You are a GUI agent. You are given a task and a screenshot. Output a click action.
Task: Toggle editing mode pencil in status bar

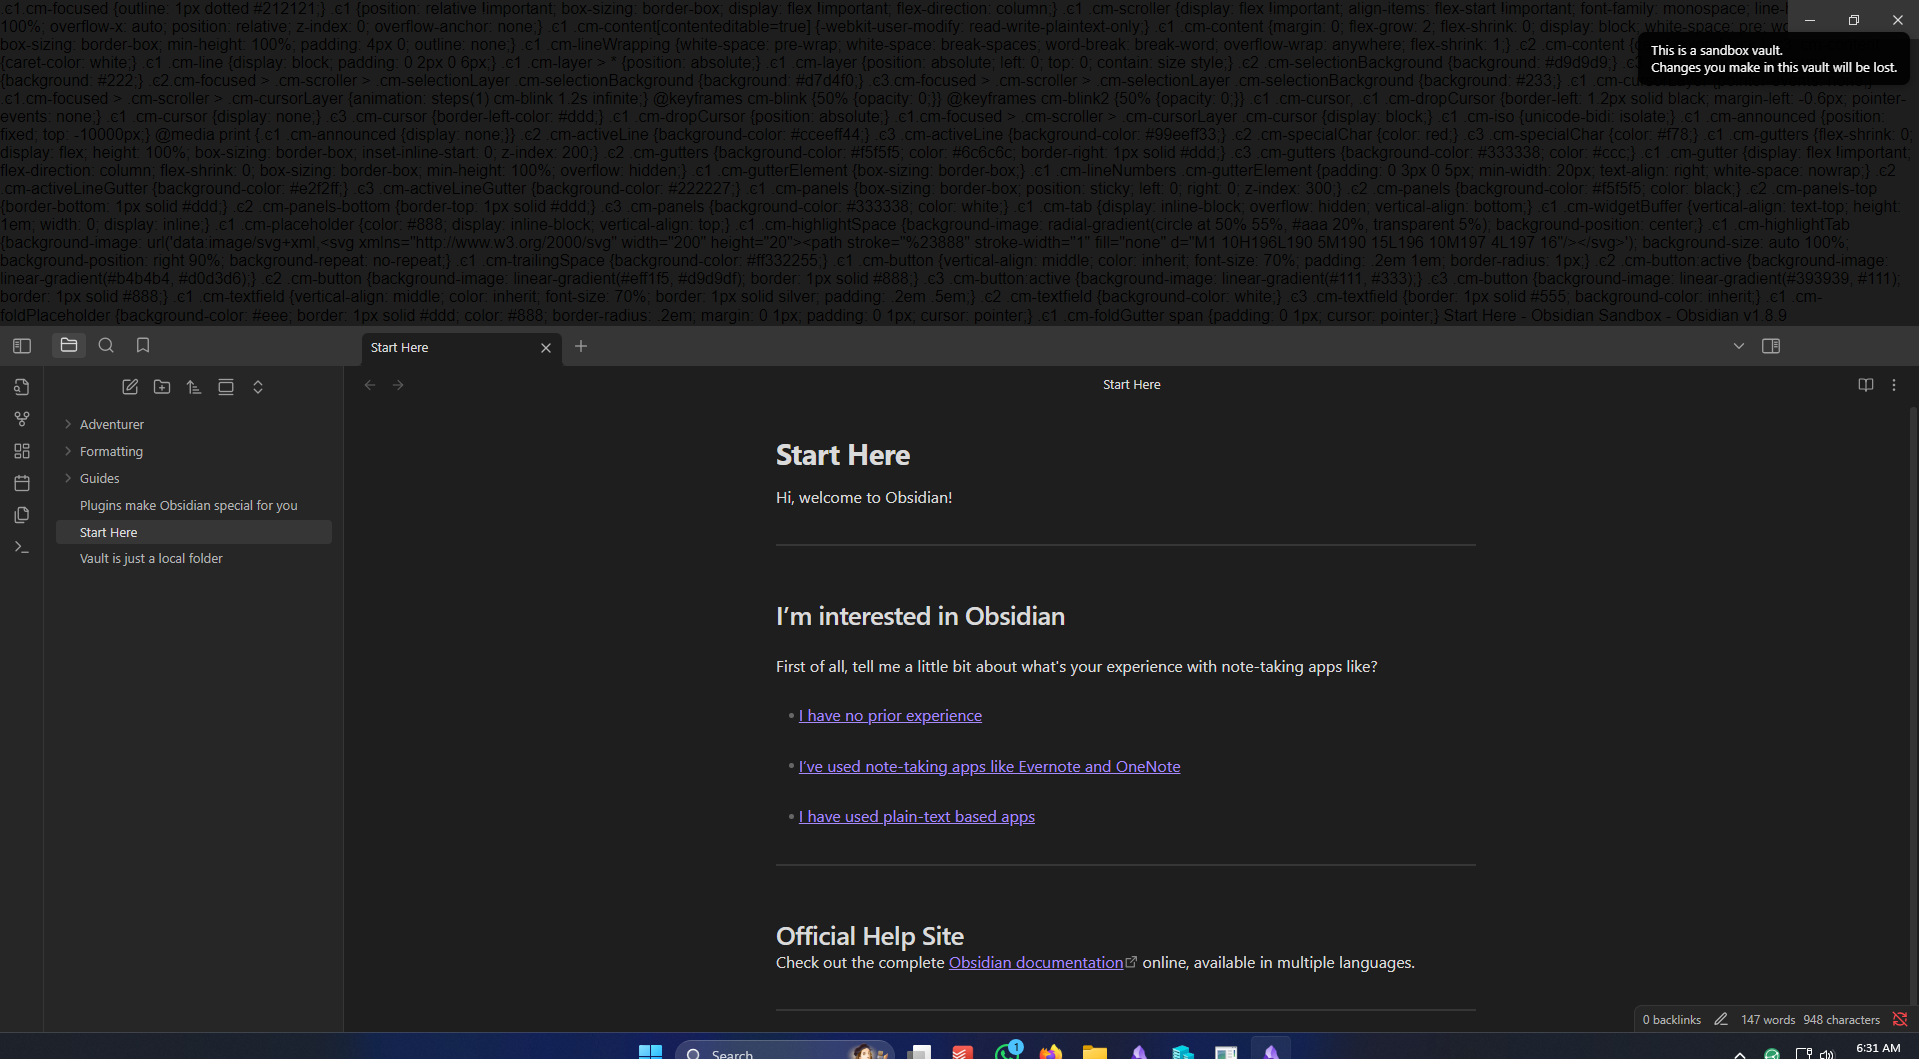click(x=1721, y=1020)
